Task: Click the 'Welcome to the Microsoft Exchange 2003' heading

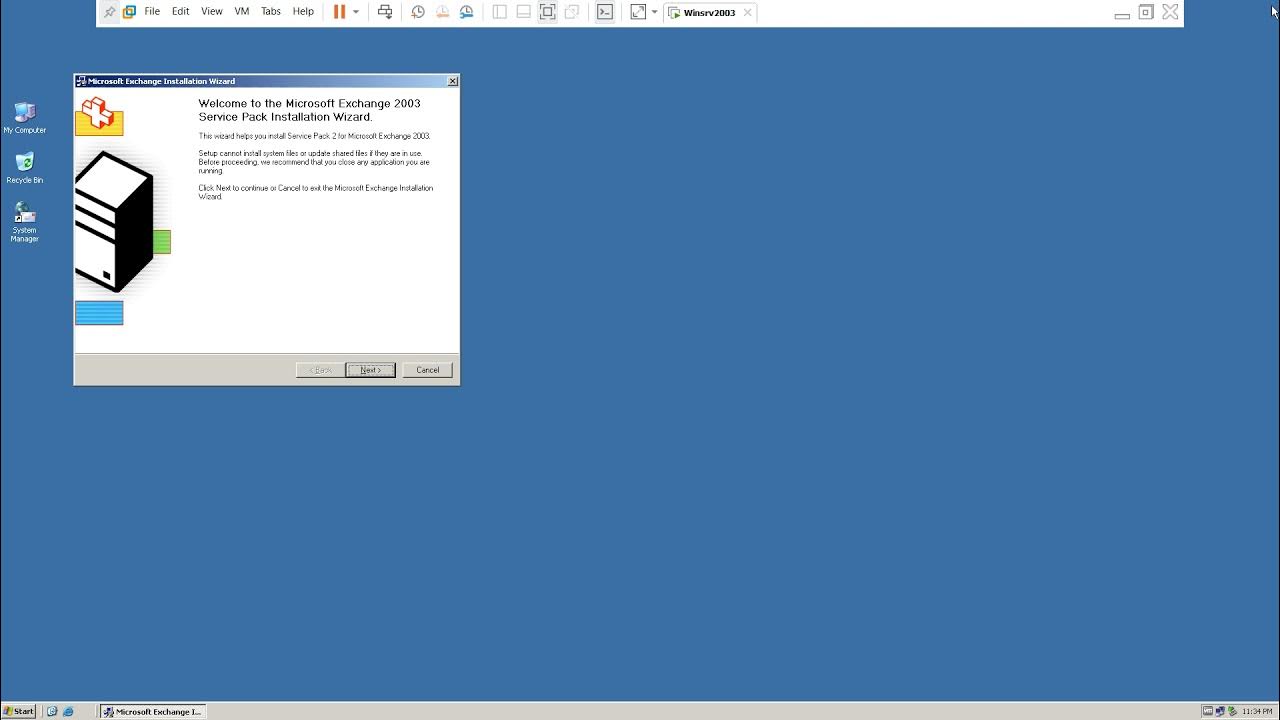Action: click(309, 110)
